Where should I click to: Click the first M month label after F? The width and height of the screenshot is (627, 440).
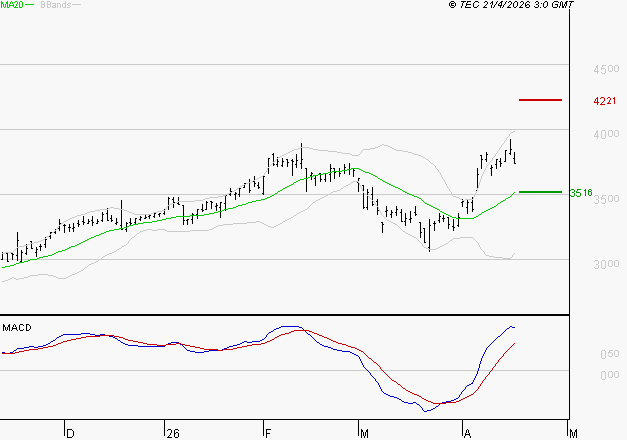coord(364,434)
